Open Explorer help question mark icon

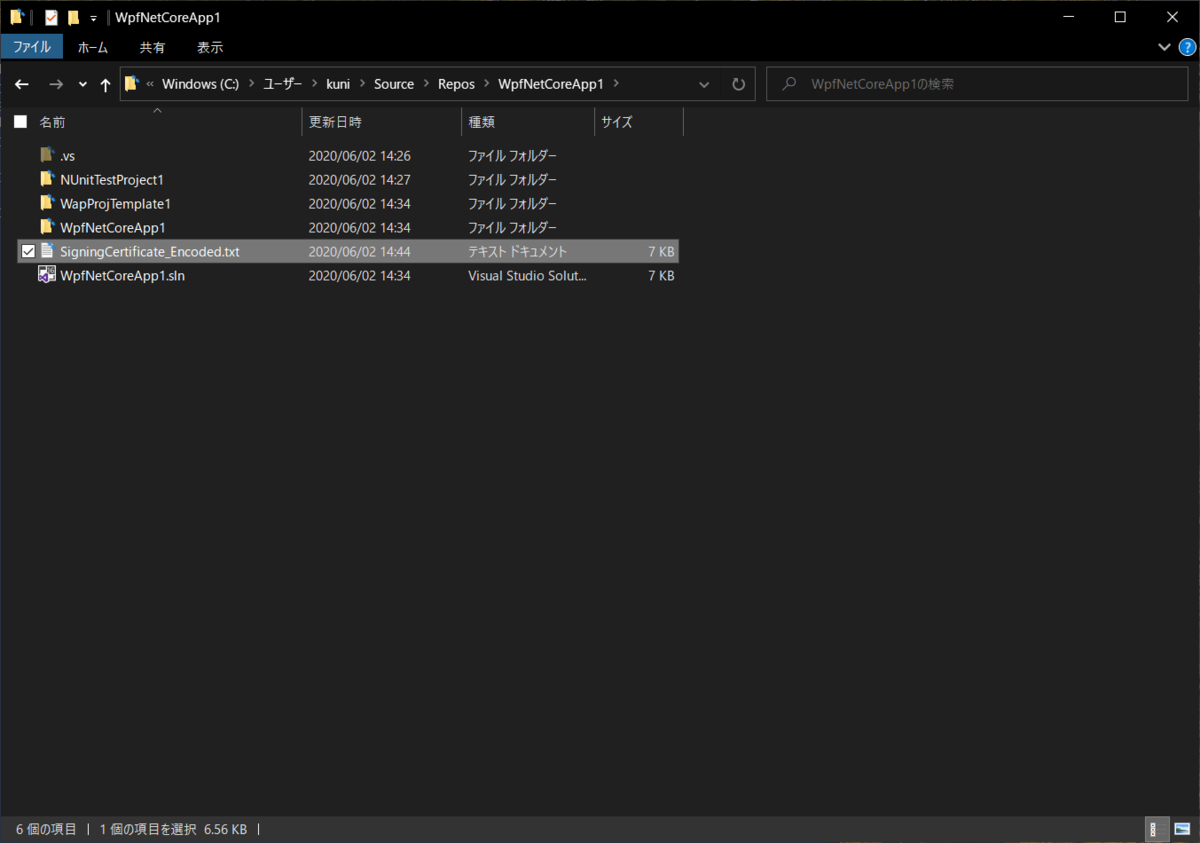coord(1187,47)
